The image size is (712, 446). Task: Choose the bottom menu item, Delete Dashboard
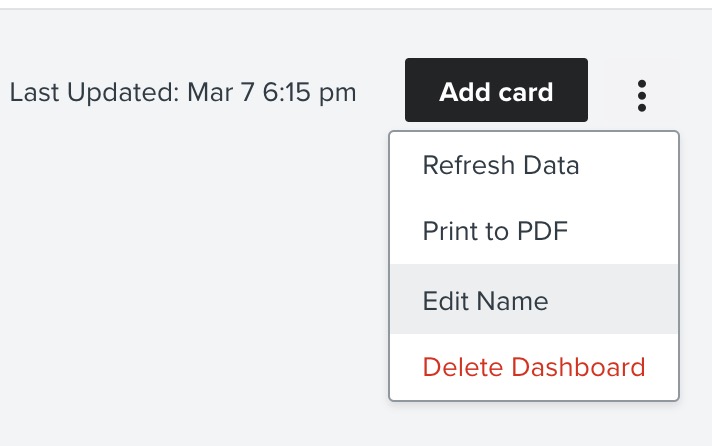point(534,367)
